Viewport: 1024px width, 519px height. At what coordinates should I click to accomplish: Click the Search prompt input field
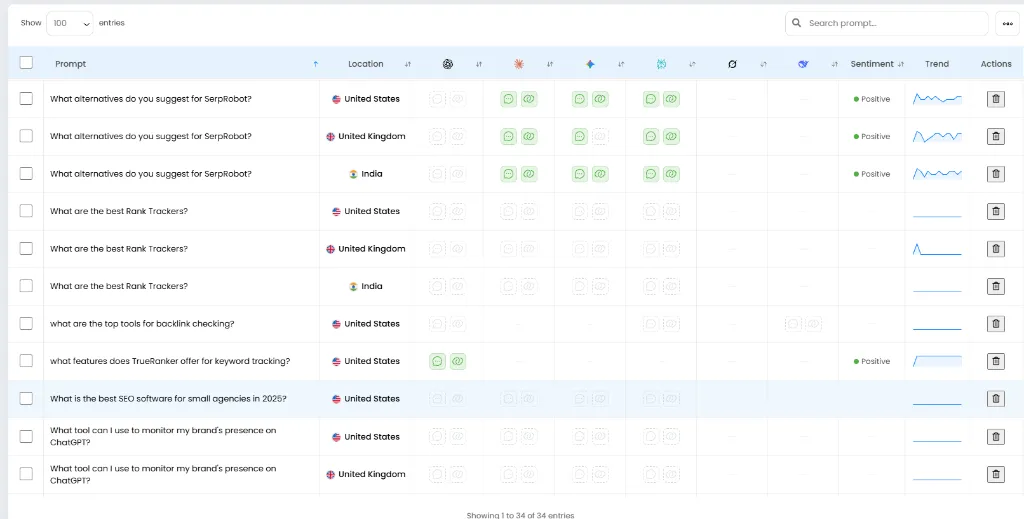(887, 23)
